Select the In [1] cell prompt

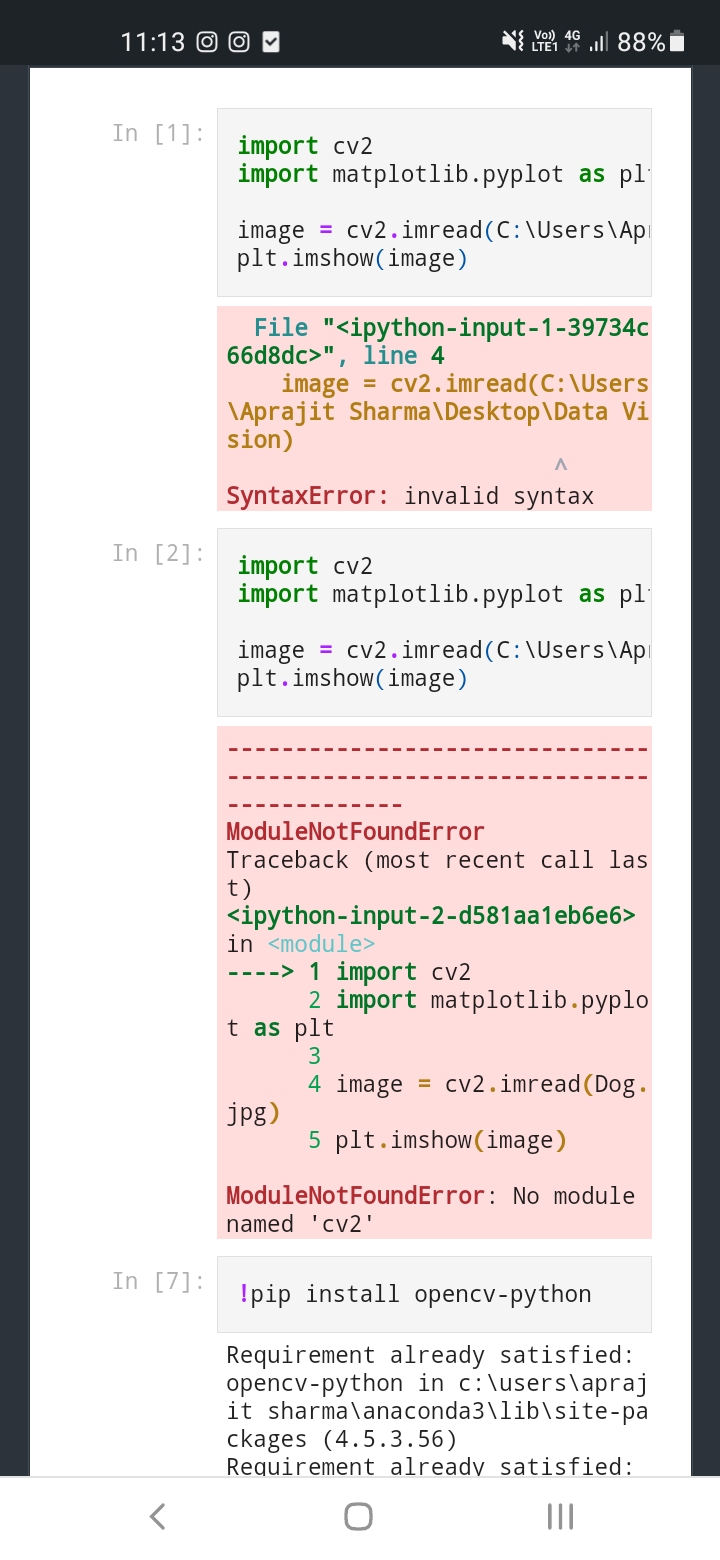click(159, 133)
